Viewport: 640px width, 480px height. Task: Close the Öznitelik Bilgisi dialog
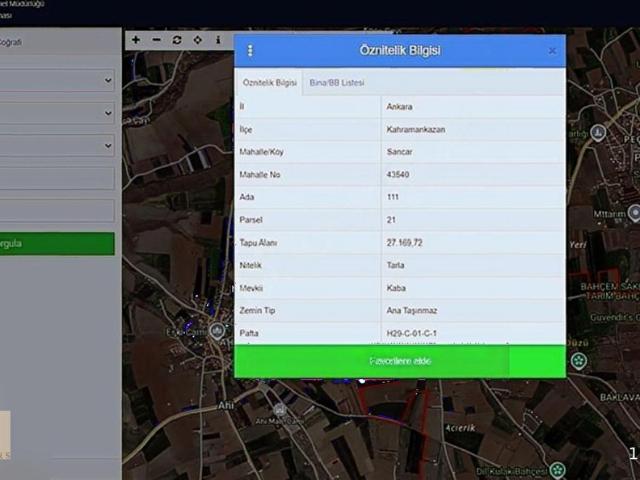pos(552,51)
